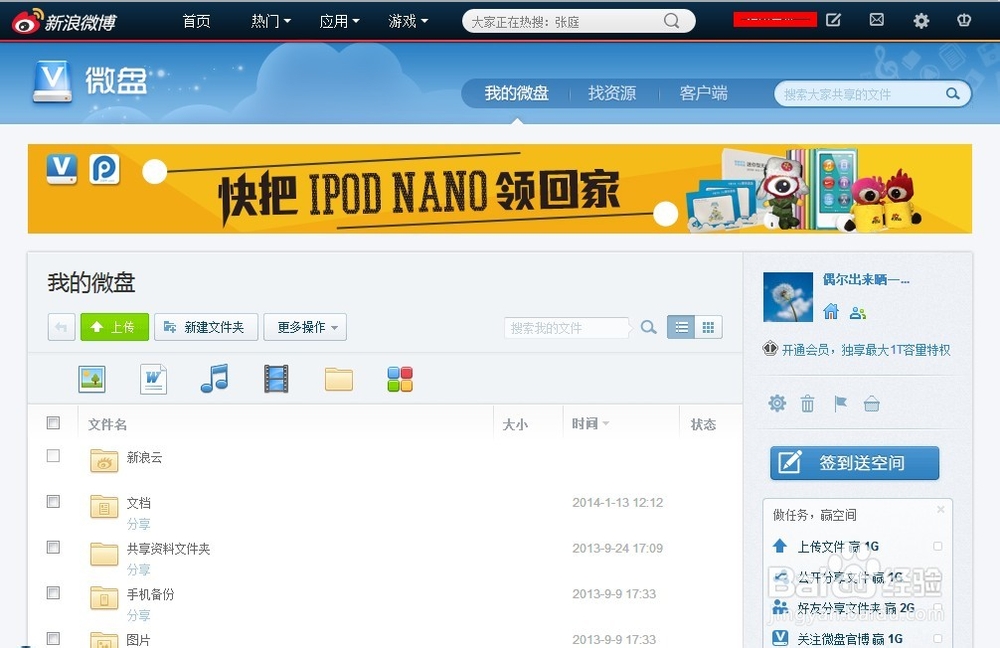Sort by 时间 column dropdown
Image resolution: width=1000 pixels, height=648 pixels.
[591, 423]
